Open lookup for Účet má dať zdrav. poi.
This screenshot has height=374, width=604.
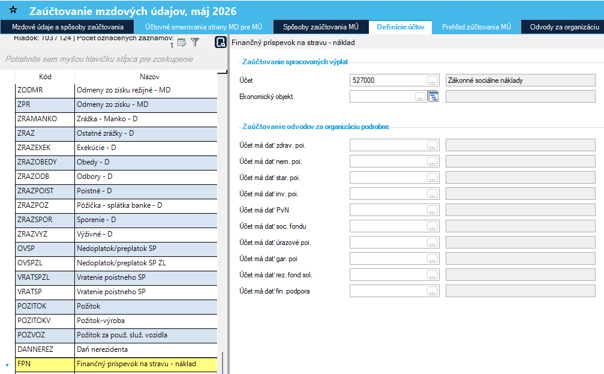(x=432, y=145)
